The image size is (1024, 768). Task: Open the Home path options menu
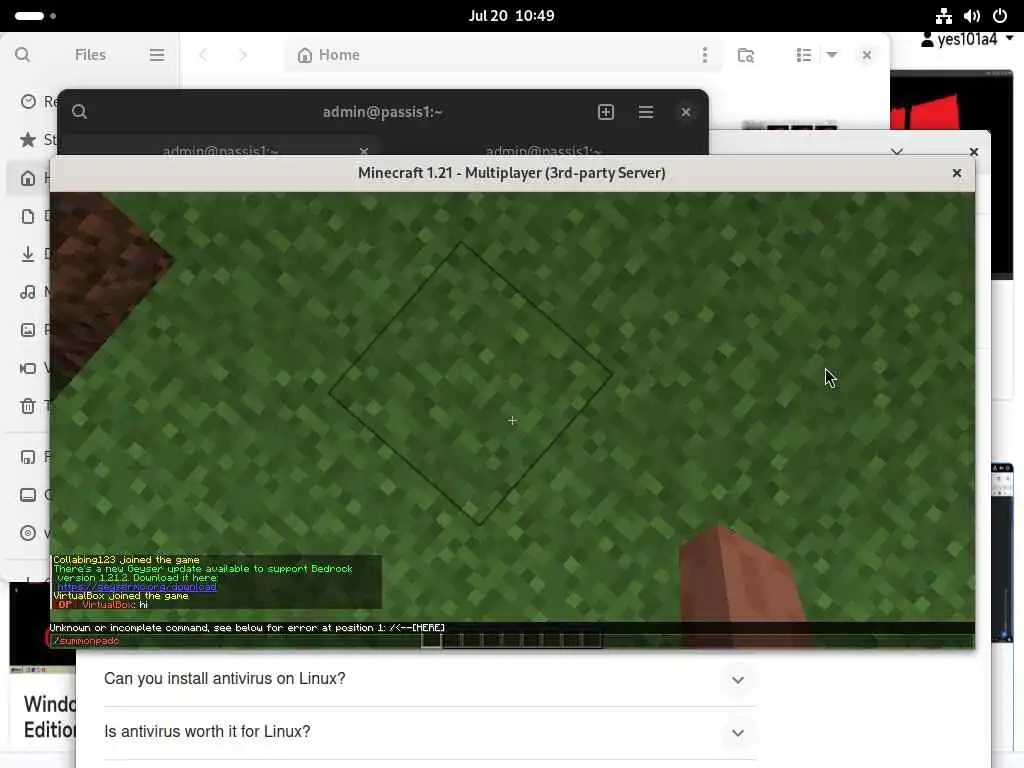[705, 55]
